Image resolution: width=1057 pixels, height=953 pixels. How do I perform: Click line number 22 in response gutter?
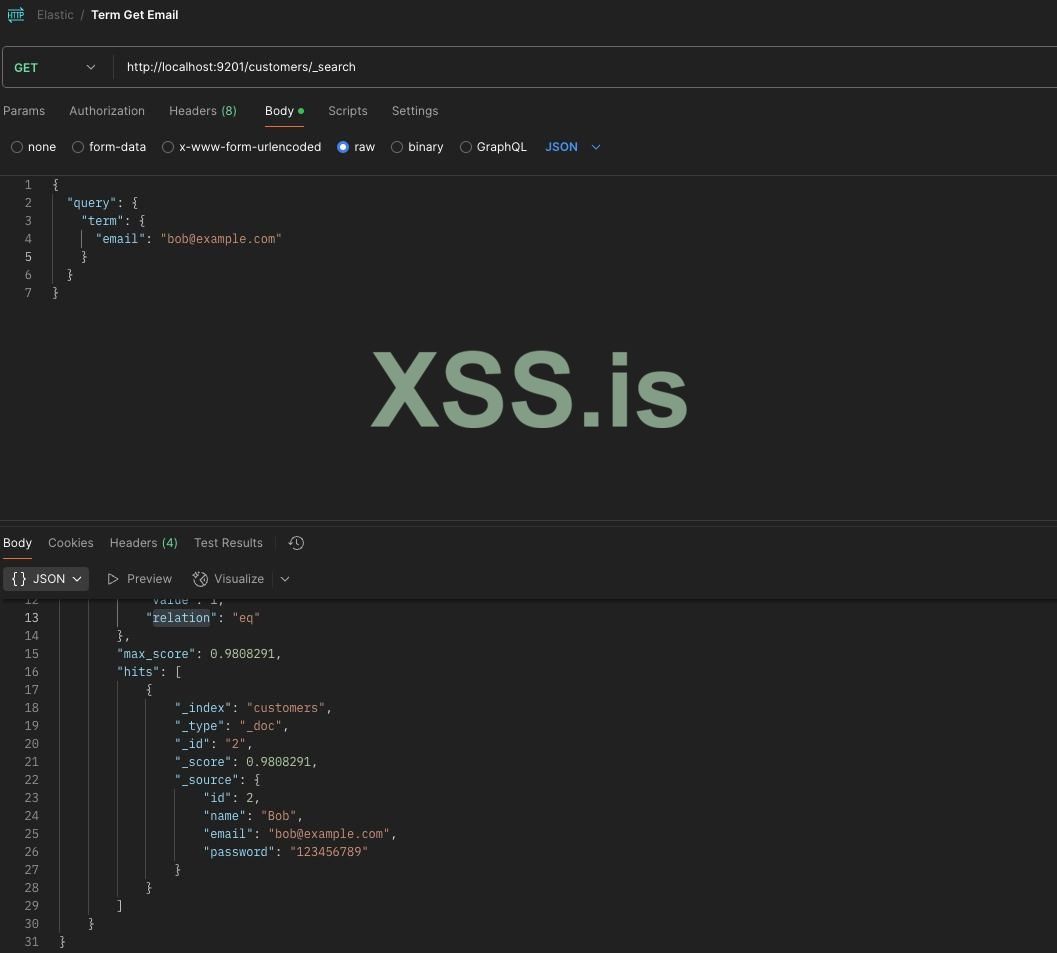[32, 780]
